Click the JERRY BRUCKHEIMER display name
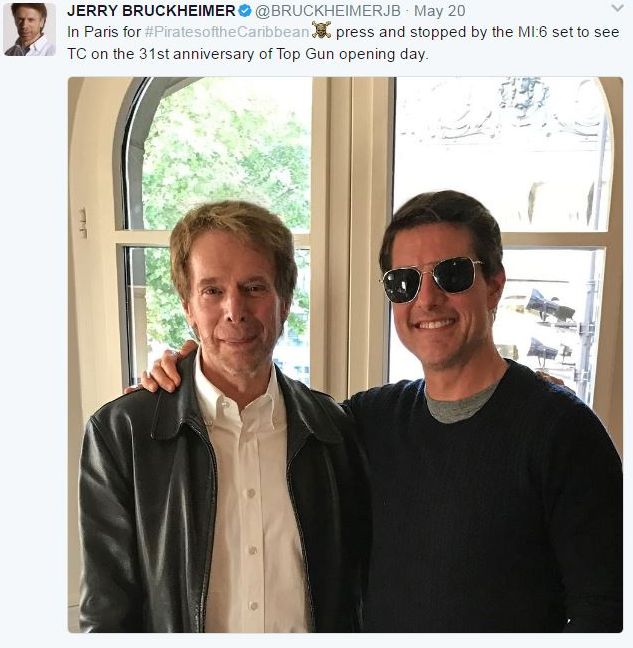 coord(151,11)
